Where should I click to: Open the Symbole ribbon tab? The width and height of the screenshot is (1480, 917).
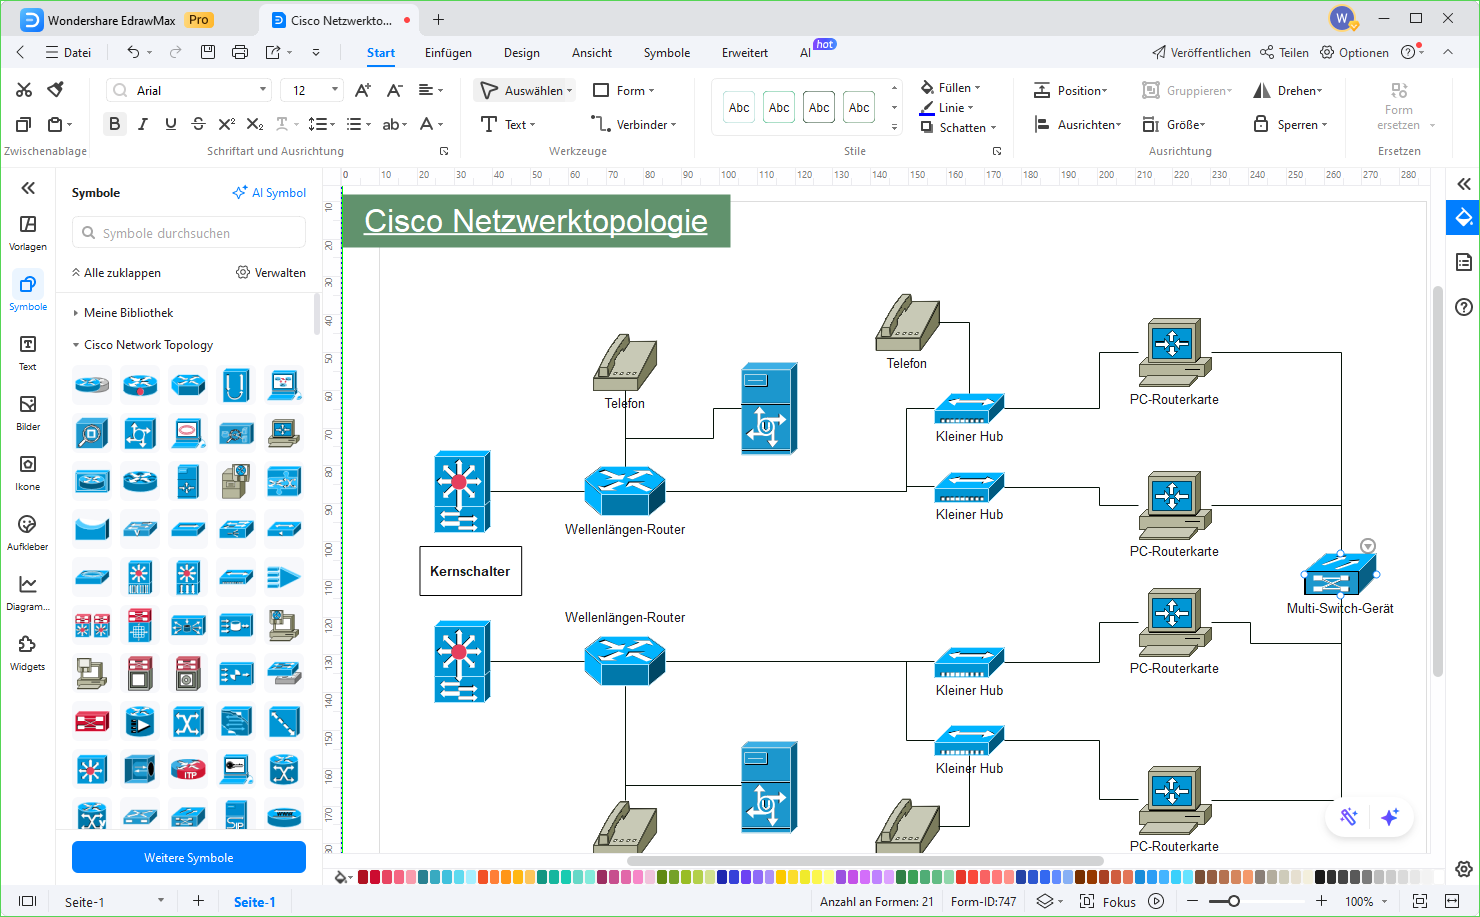point(666,53)
